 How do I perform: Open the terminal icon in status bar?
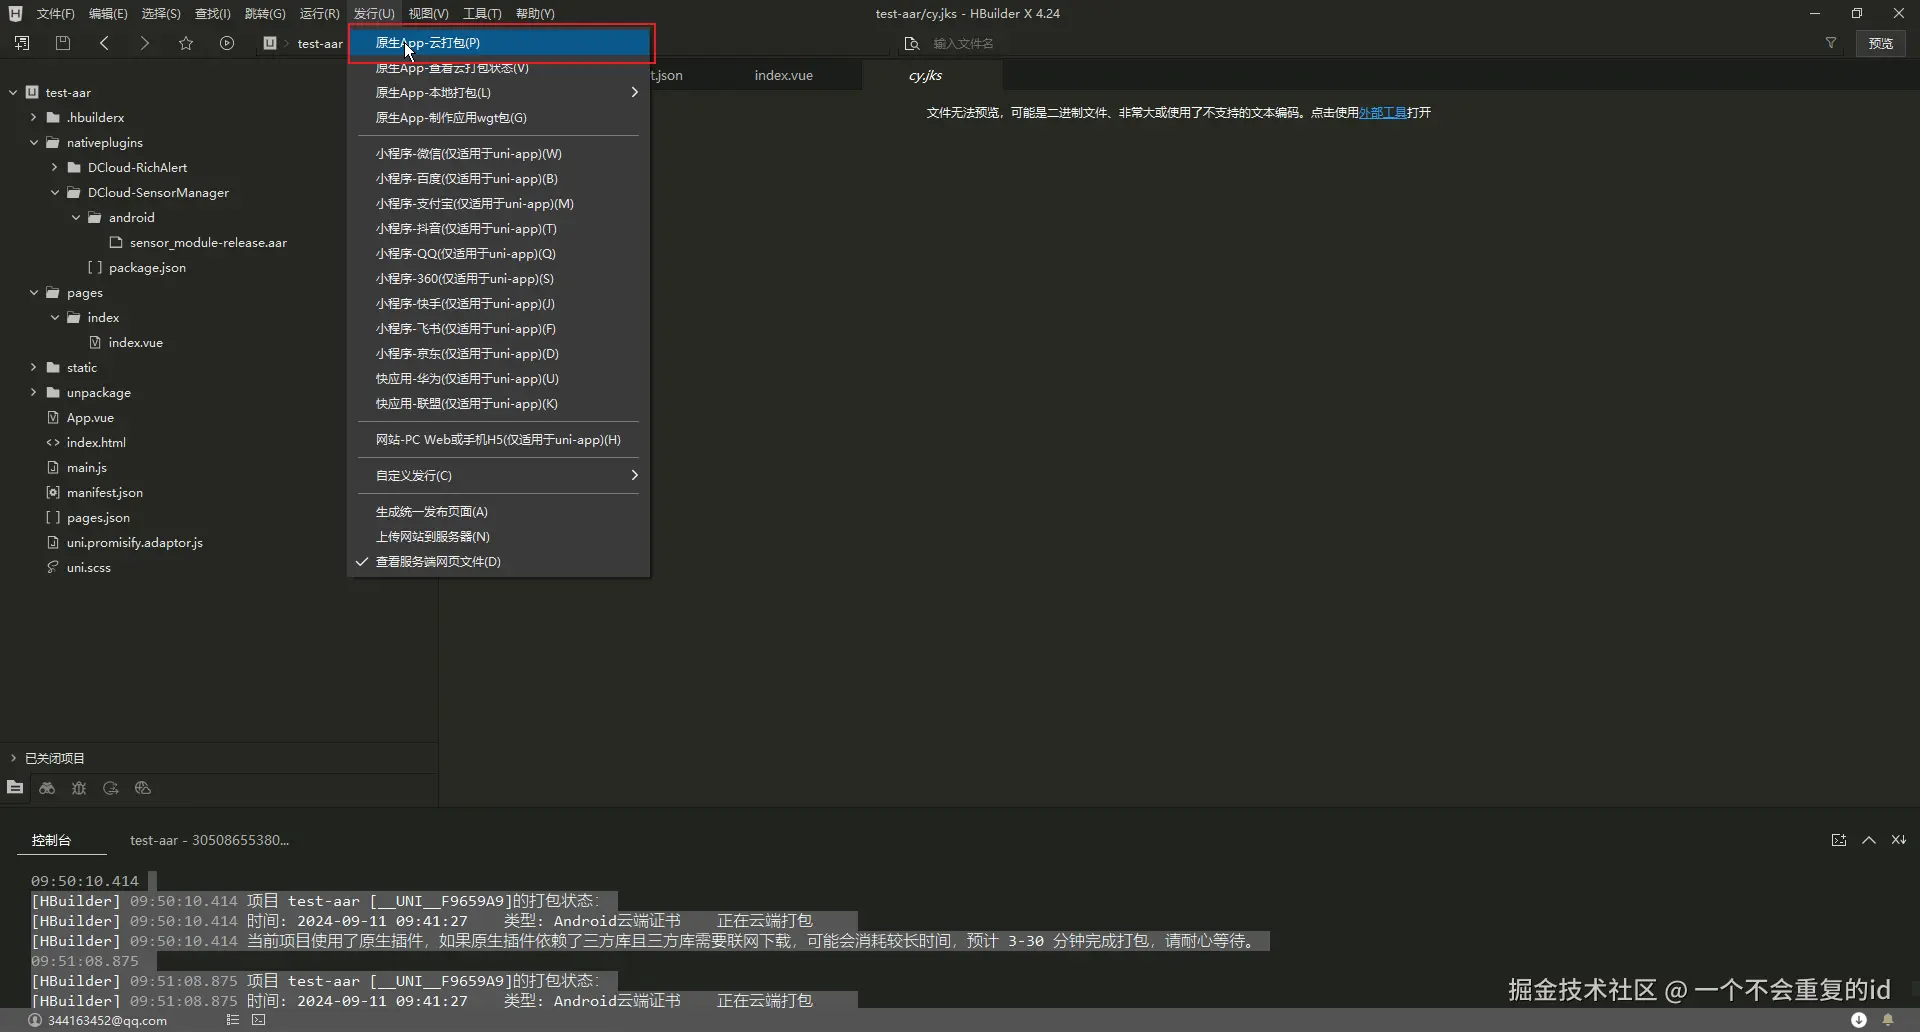[259, 1020]
